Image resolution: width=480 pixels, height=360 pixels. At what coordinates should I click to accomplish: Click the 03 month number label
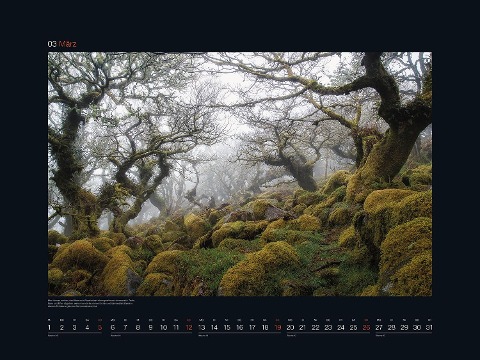click(52, 44)
